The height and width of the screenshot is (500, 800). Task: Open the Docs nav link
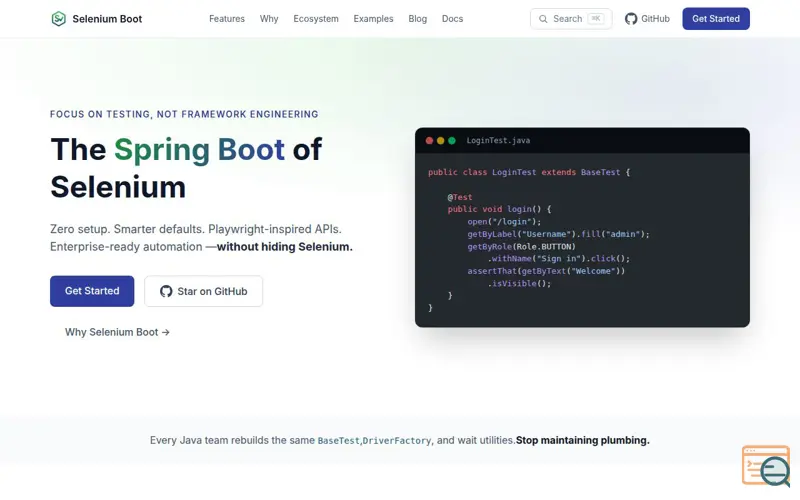(453, 19)
